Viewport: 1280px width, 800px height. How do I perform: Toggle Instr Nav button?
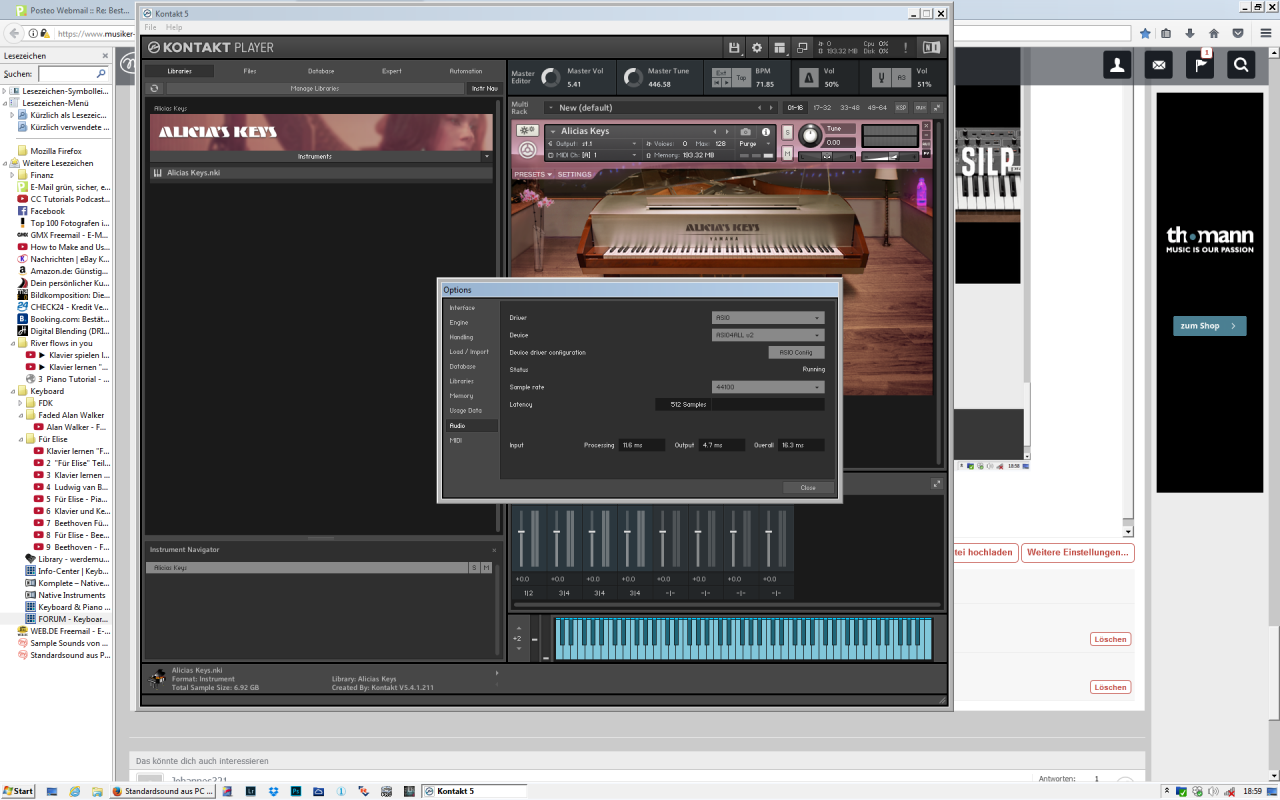pos(484,88)
